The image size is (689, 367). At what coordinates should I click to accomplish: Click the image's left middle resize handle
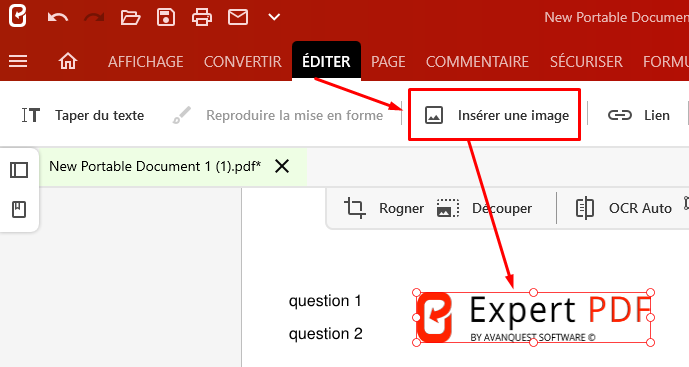click(x=416, y=317)
